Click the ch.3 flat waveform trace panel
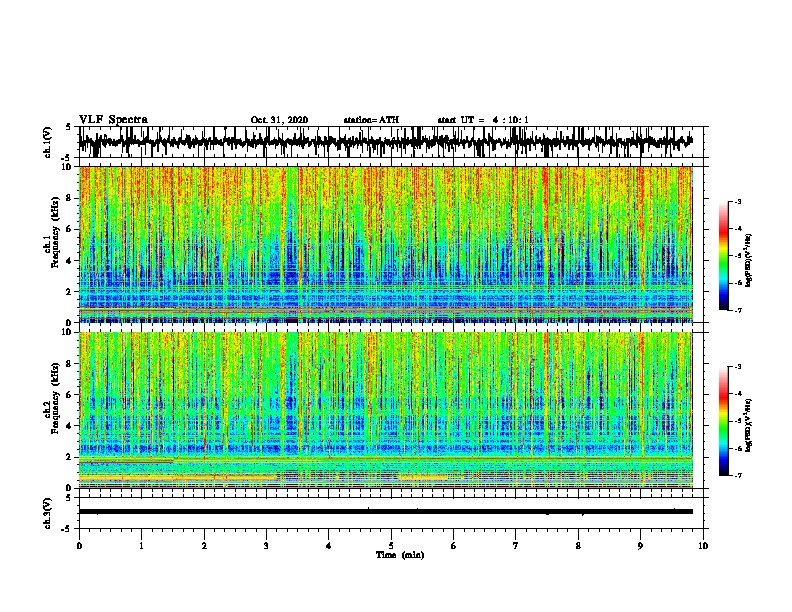The image size is (792, 612). (390, 513)
